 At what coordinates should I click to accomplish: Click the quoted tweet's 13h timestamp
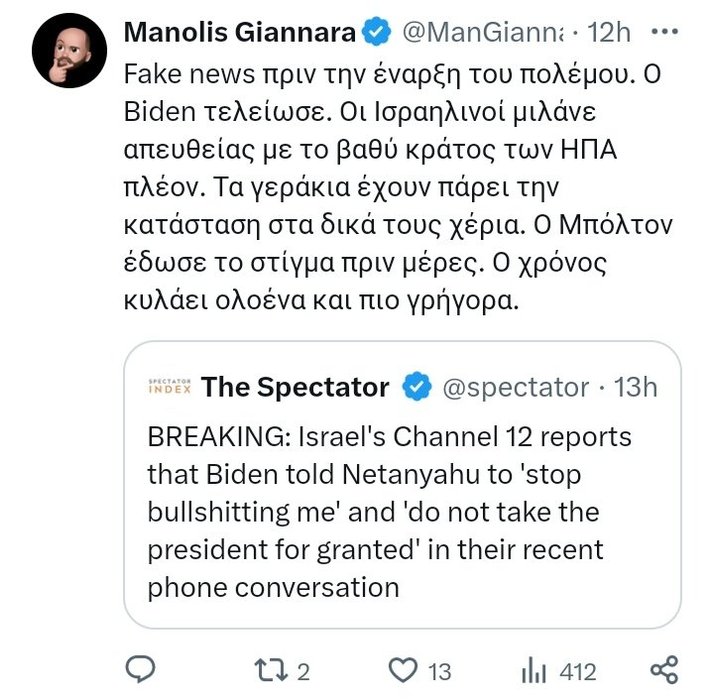pyautogui.click(x=635, y=387)
